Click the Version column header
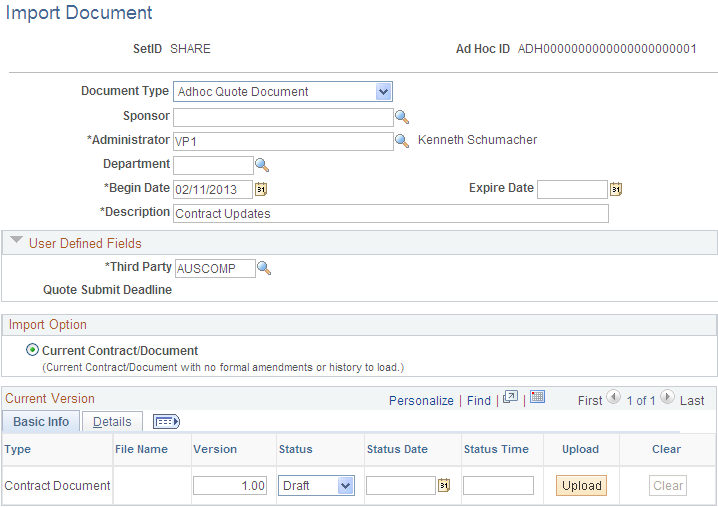 [x=215, y=449]
